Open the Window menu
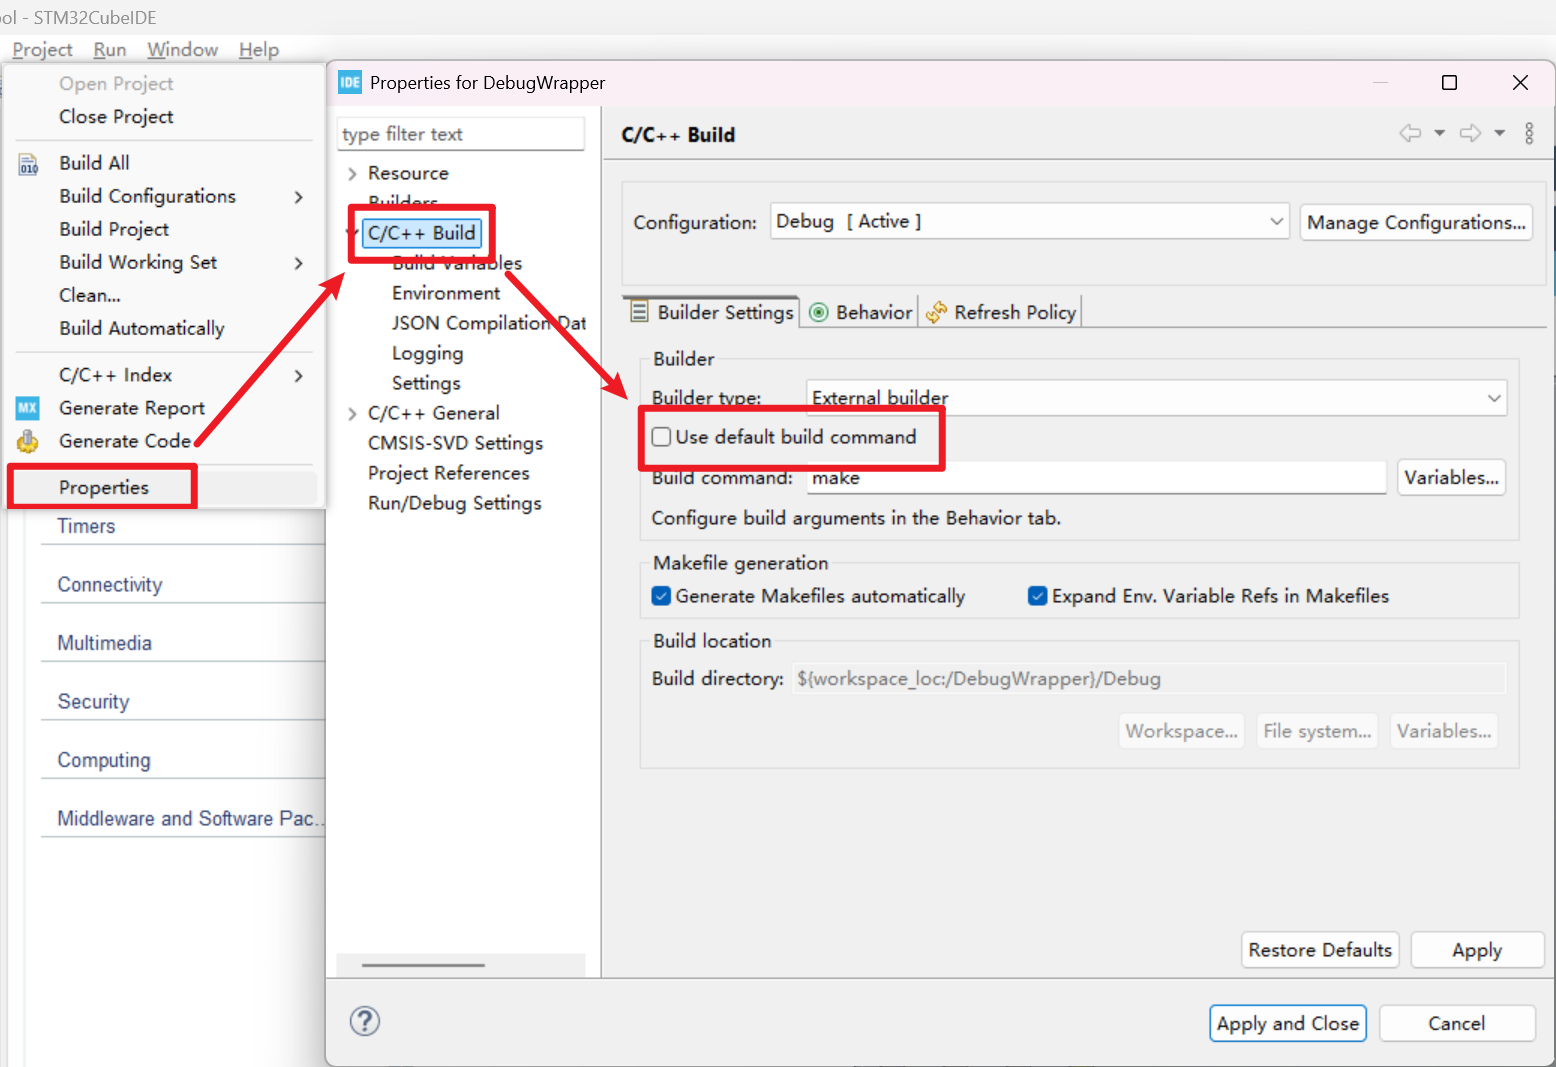Screen dimensions: 1556x1067 (x=182, y=49)
